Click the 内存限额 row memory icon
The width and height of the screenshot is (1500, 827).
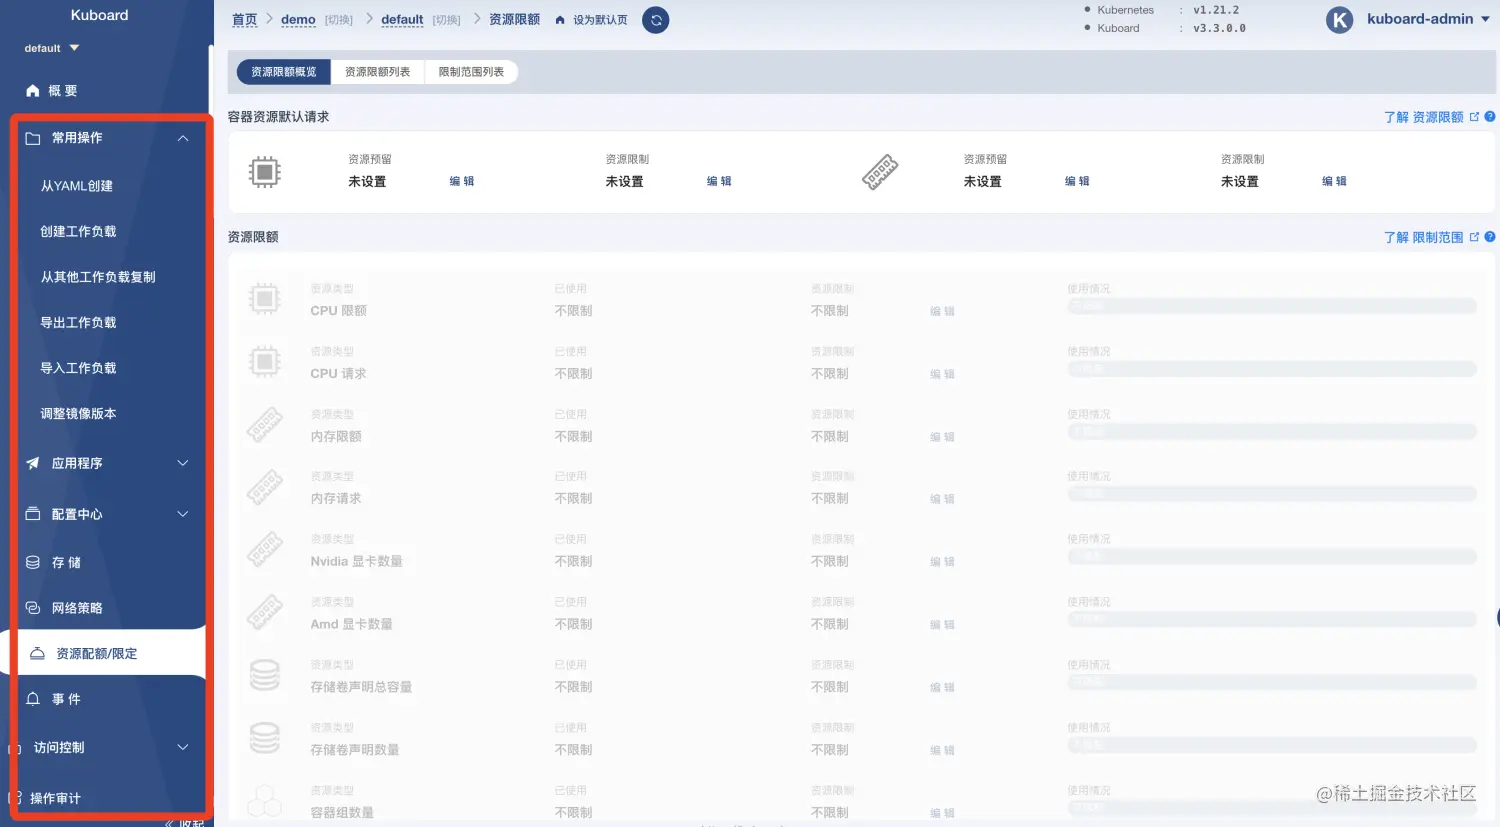coord(265,424)
